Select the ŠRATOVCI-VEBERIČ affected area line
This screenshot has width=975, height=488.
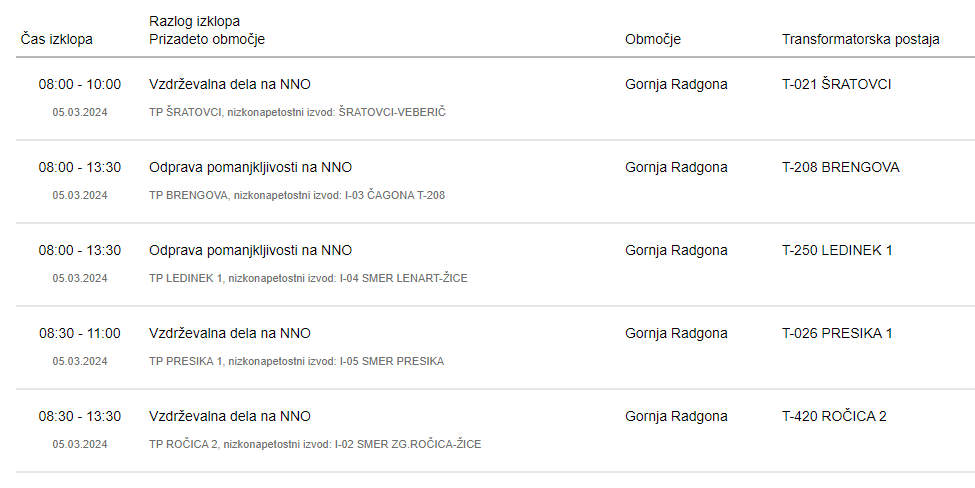(297, 112)
